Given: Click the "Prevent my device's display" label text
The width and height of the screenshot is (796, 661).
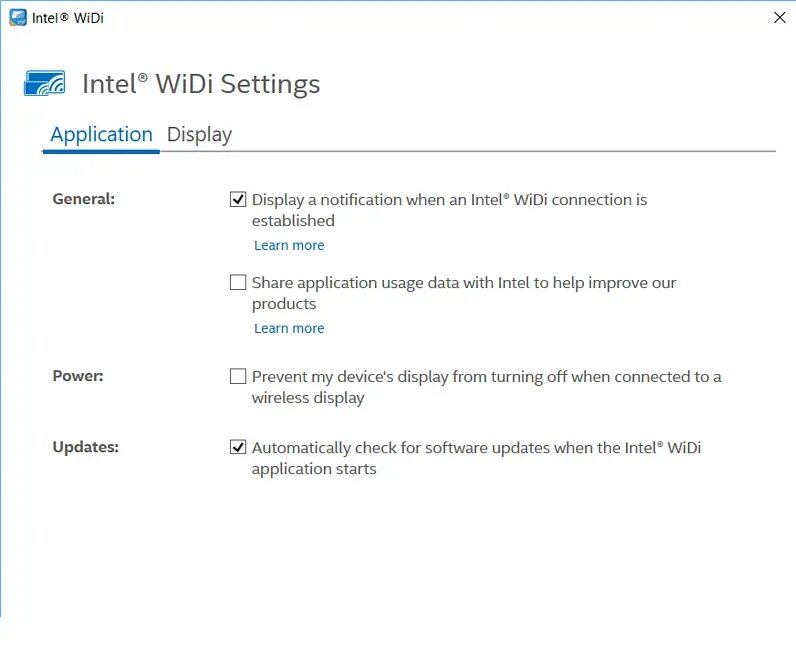Looking at the screenshot, I should pos(486,377).
